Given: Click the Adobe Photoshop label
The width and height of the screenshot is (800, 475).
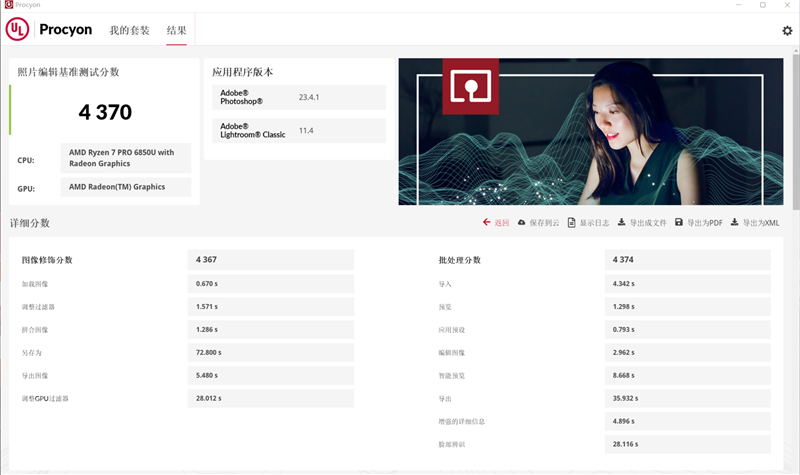Looking at the screenshot, I should tap(241, 97).
